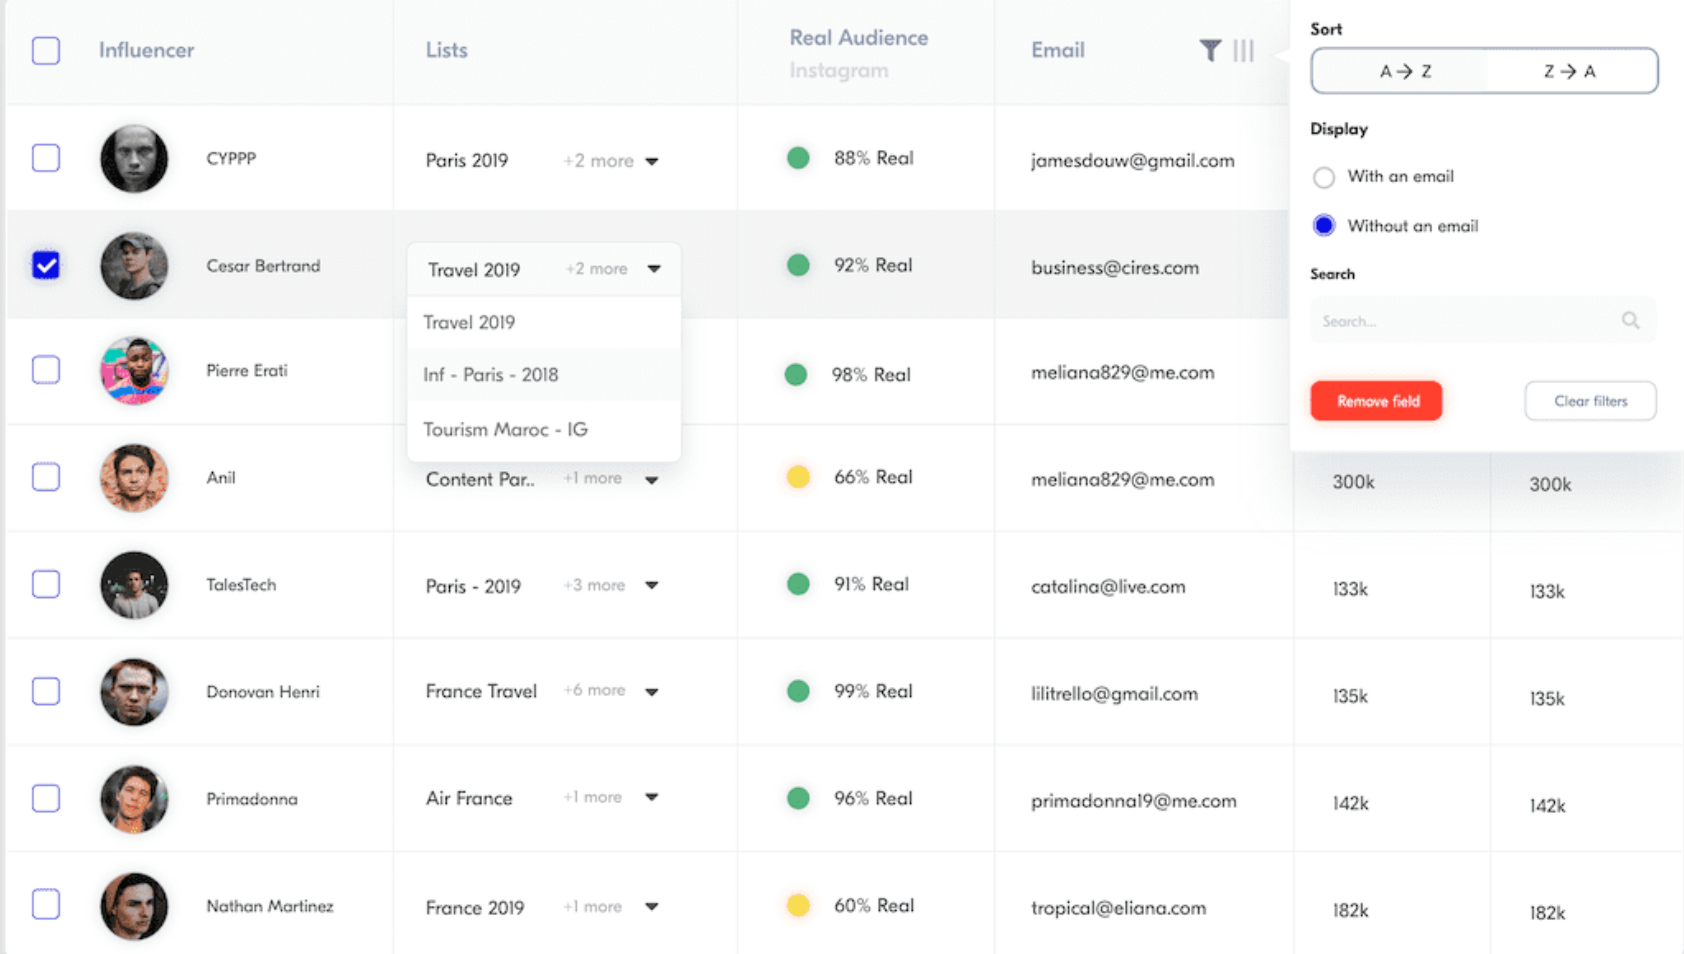Click the column settings bars icon
The height and width of the screenshot is (954, 1684).
pos(1243,50)
